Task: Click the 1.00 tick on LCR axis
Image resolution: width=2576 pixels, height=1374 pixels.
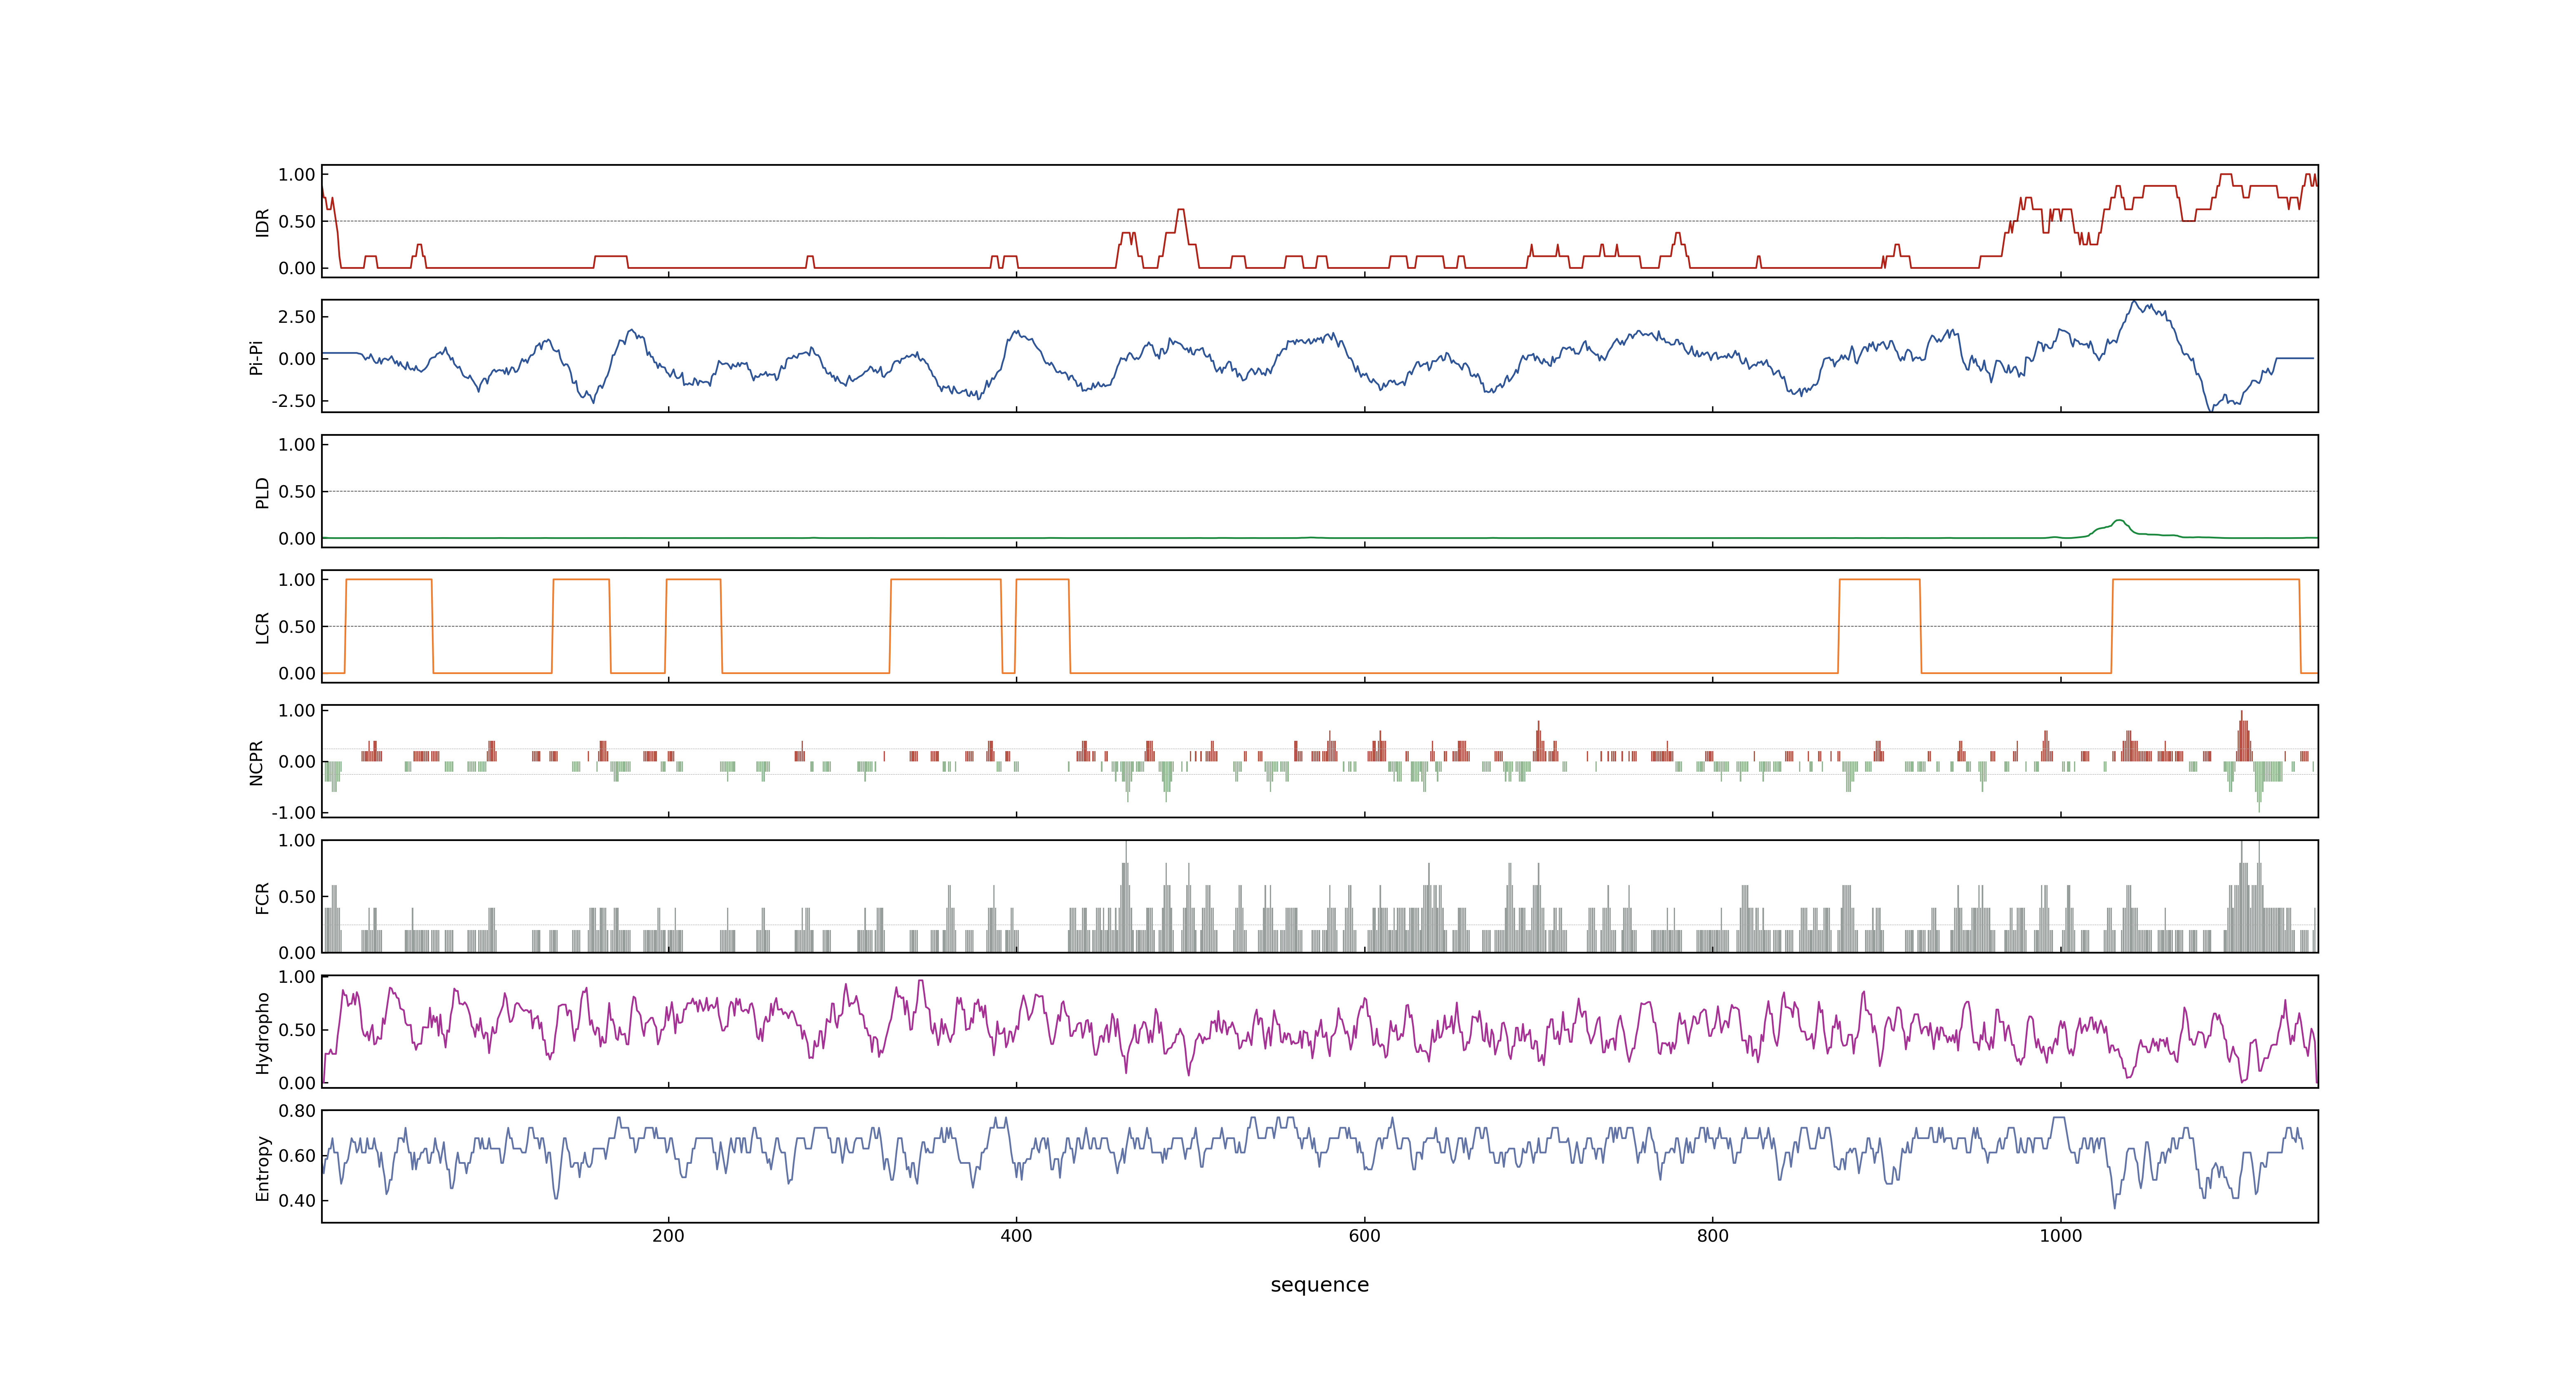Action: 297,580
